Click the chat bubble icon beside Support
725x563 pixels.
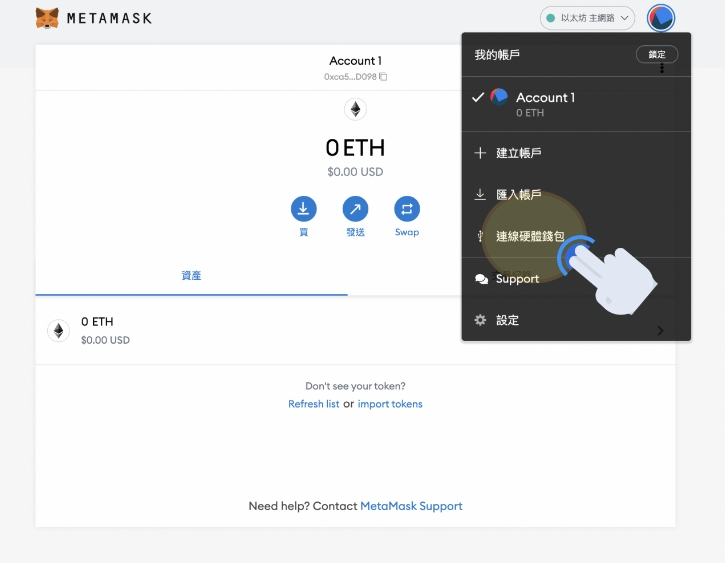481,279
